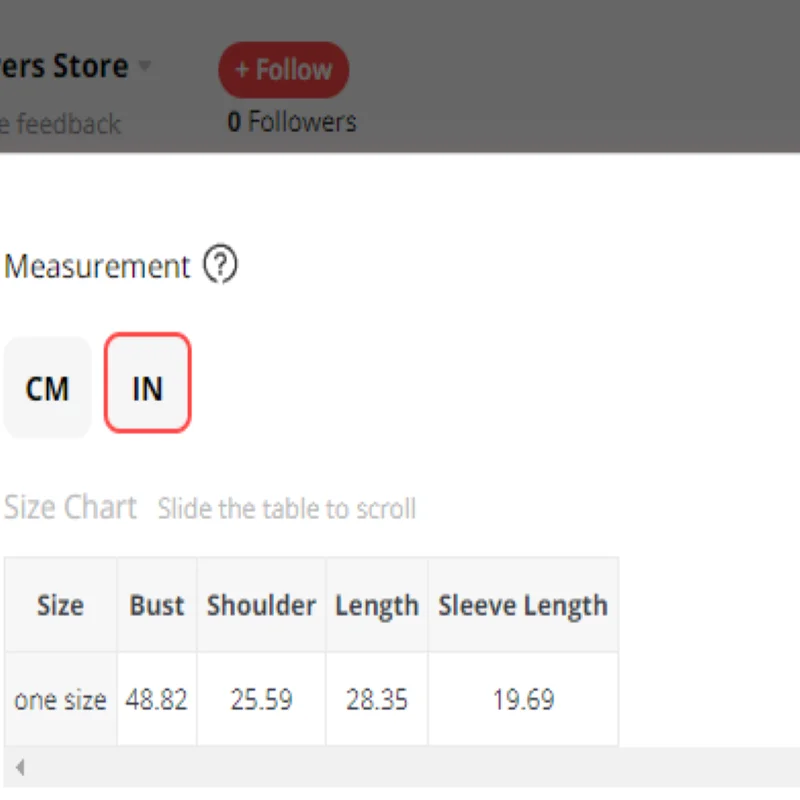Click the Store name title
Viewport: 800px width, 800px height.
[x=64, y=66]
